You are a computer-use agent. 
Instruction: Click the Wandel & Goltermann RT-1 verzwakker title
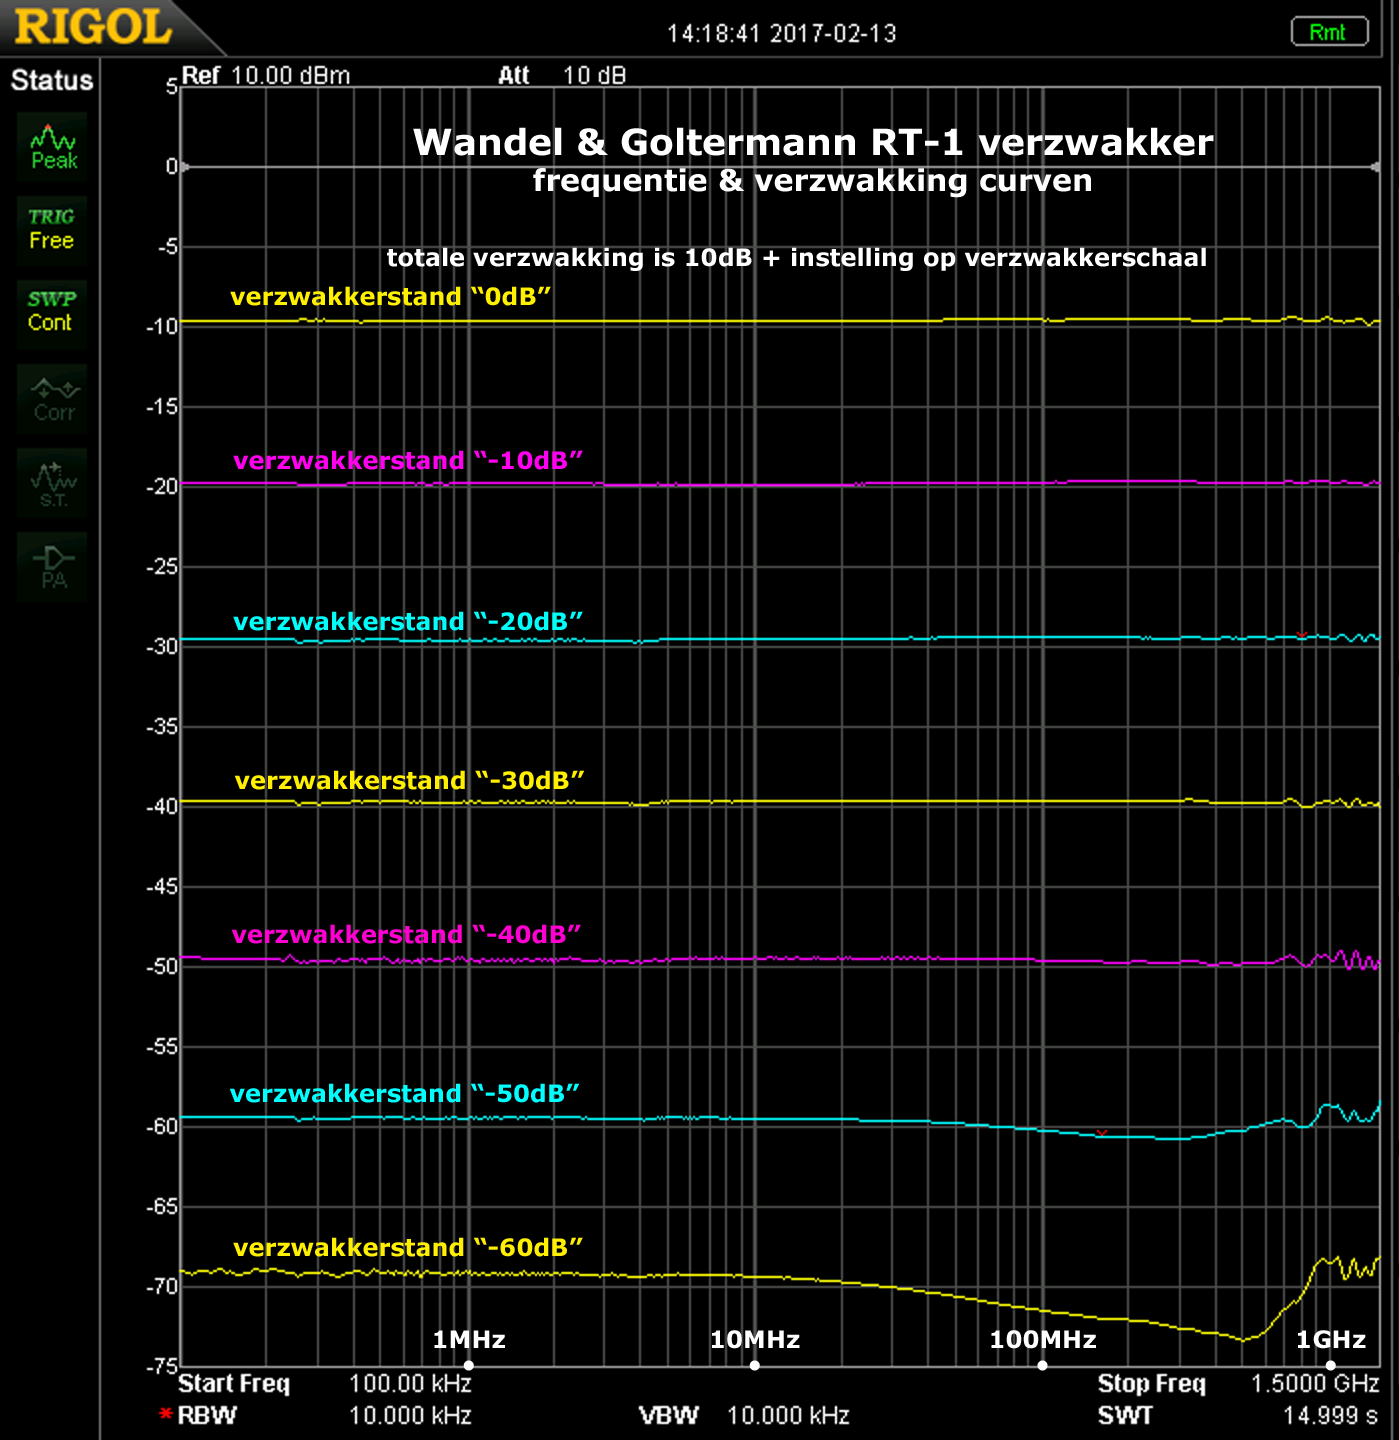click(x=813, y=142)
